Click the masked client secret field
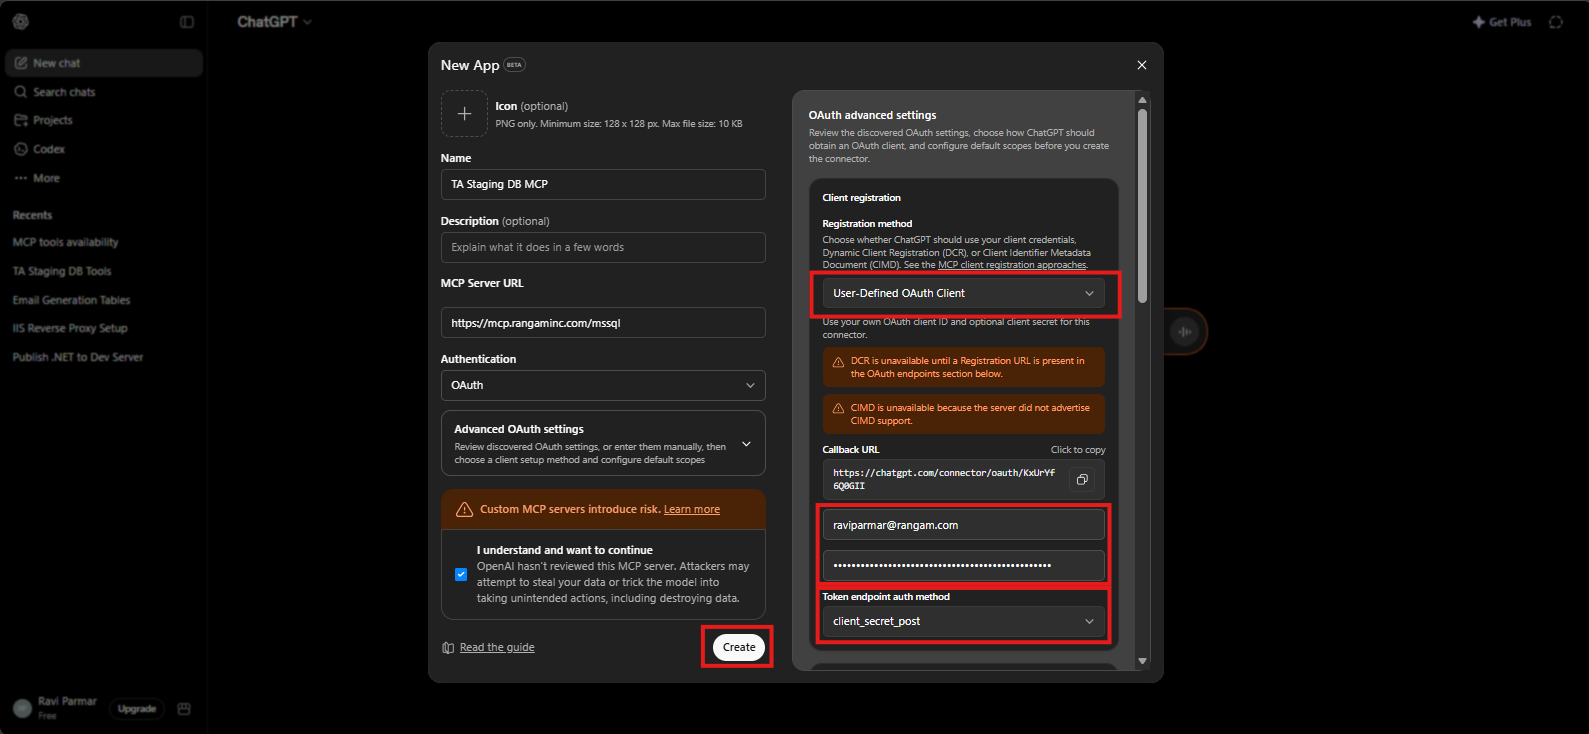The height and width of the screenshot is (734, 1589). coord(963,565)
